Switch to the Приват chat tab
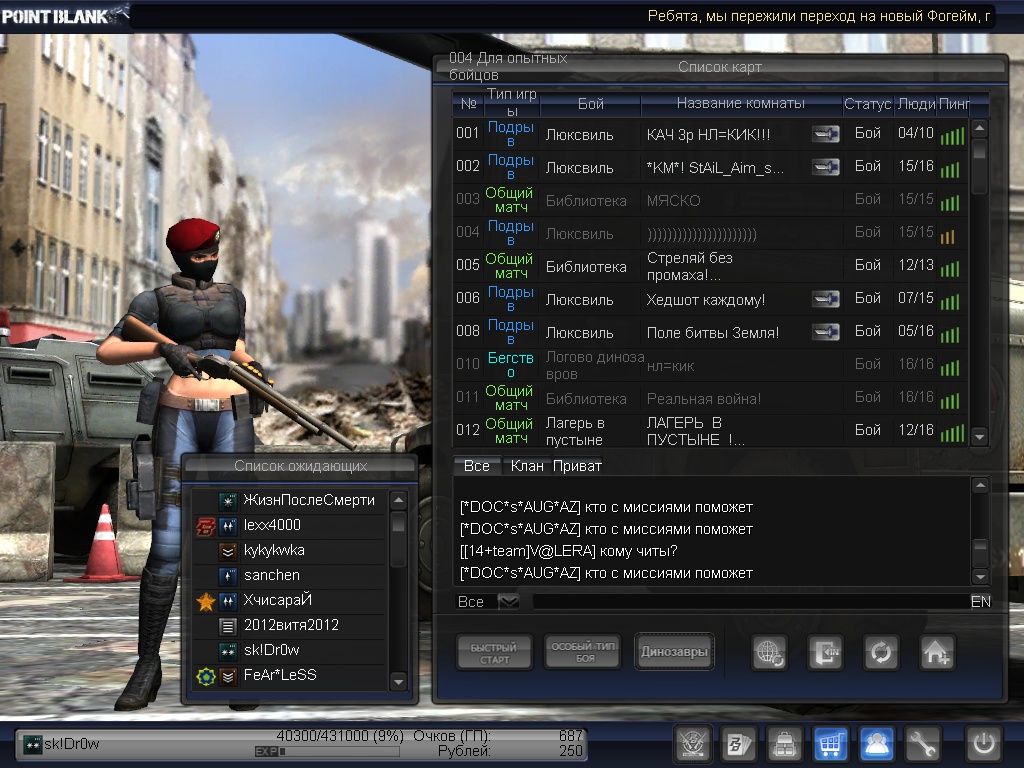Viewport: 1024px width, 768px height. coord(577,466)
